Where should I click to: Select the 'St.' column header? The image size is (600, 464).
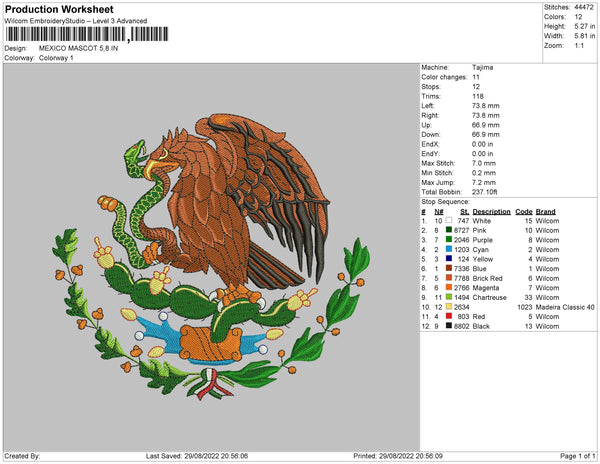pyautogui.click(x=465, y=212)
